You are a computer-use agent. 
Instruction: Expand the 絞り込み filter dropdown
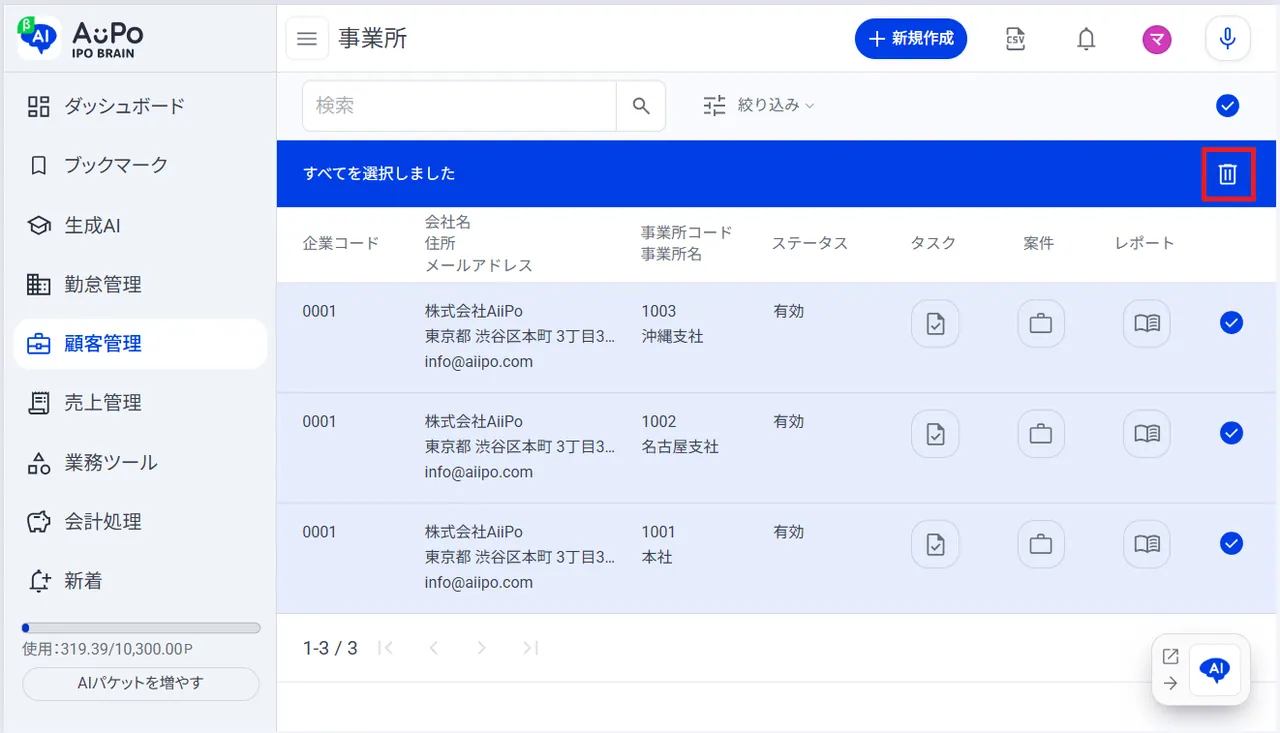(759, 105)
